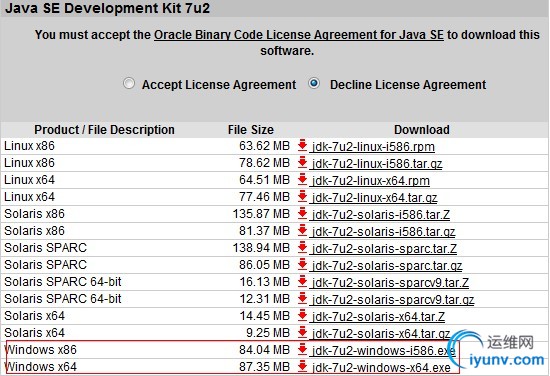The width and height of the screenshot is (550, 376).
Task: Select the Accept License Agreement radio button
Action: point(129,83)
